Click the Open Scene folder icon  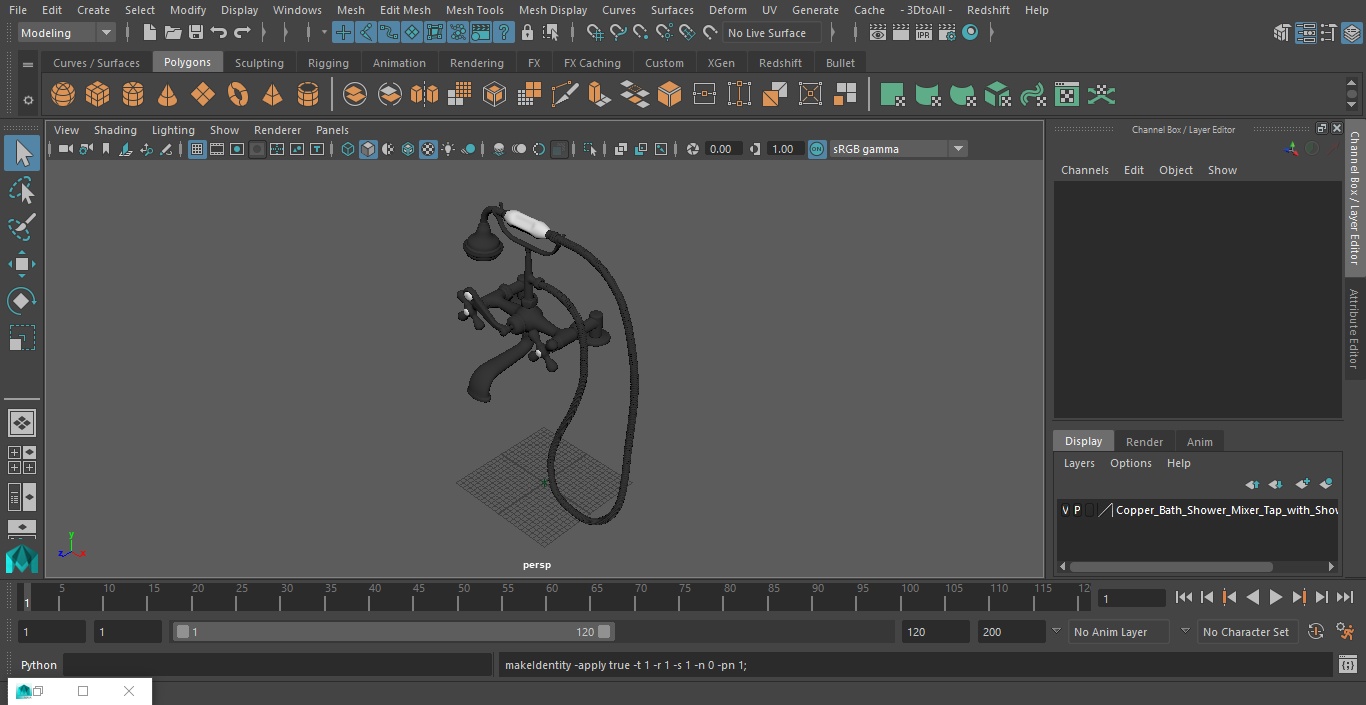click(173, 33)
